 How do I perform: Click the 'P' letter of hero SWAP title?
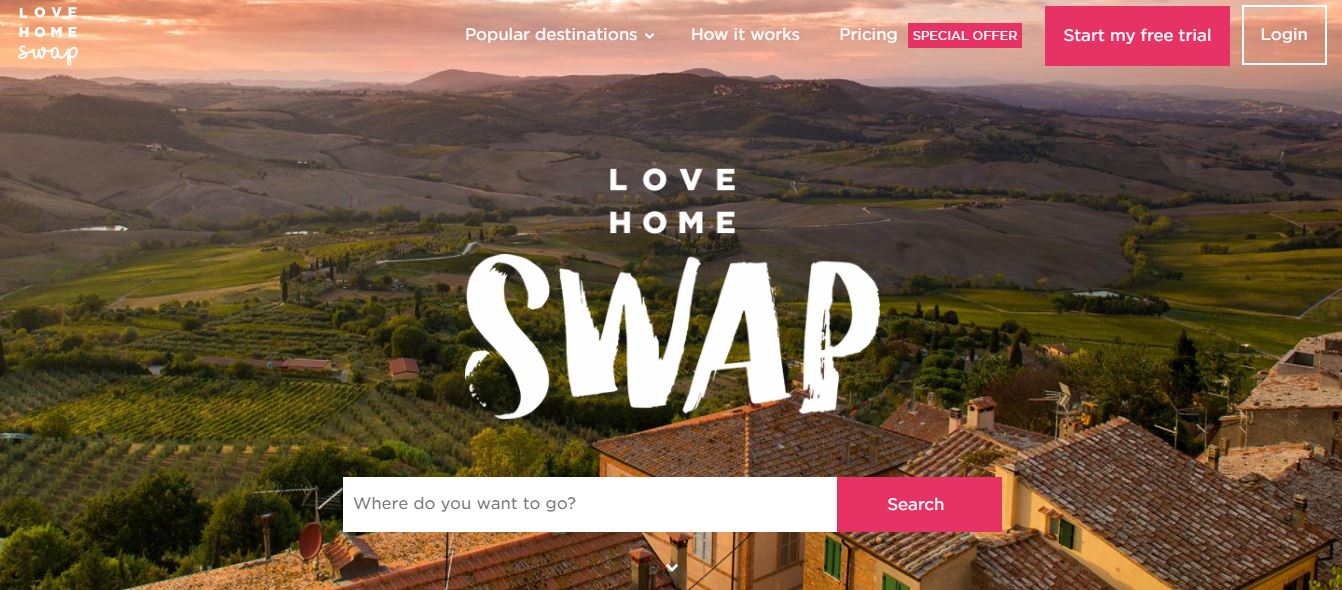coord(835,322)
